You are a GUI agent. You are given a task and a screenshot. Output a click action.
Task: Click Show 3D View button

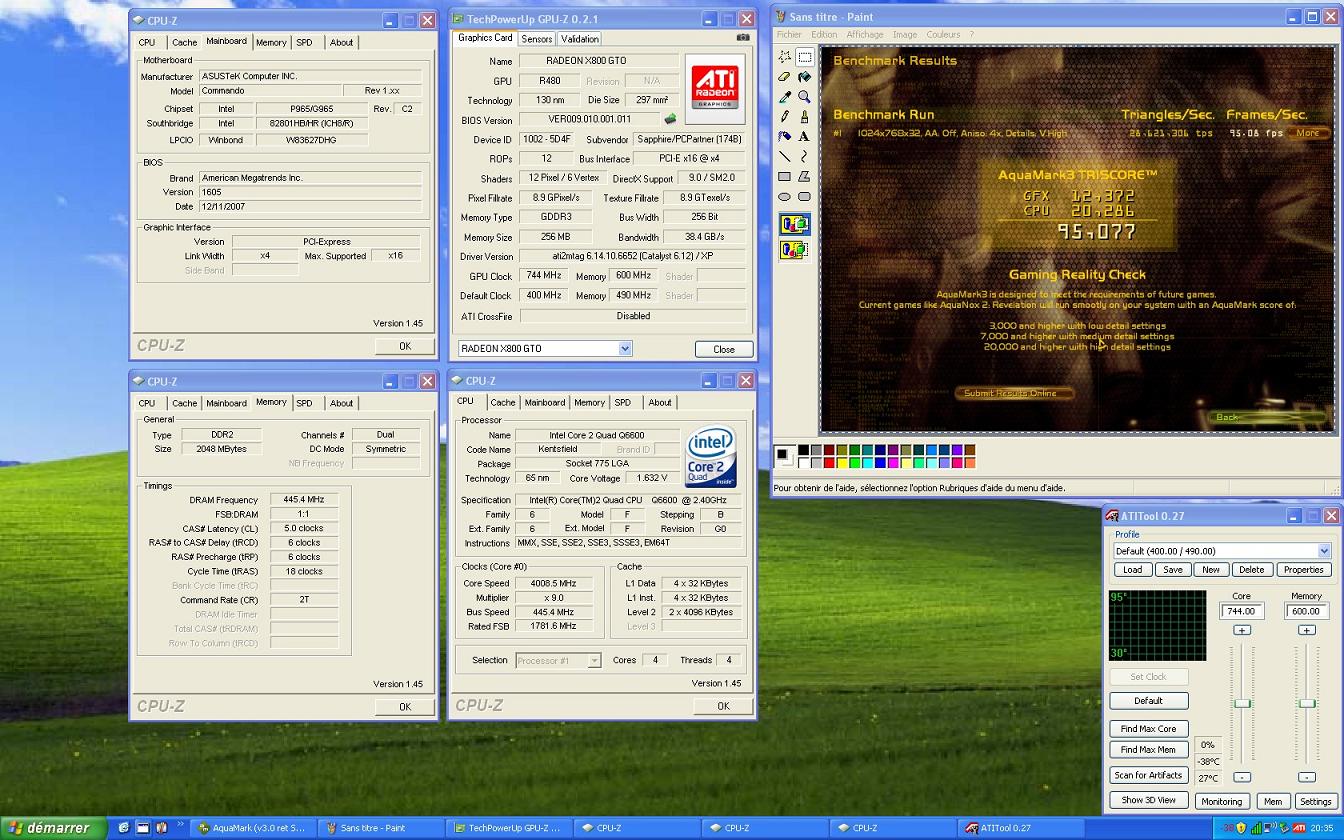click(1148, 800)
